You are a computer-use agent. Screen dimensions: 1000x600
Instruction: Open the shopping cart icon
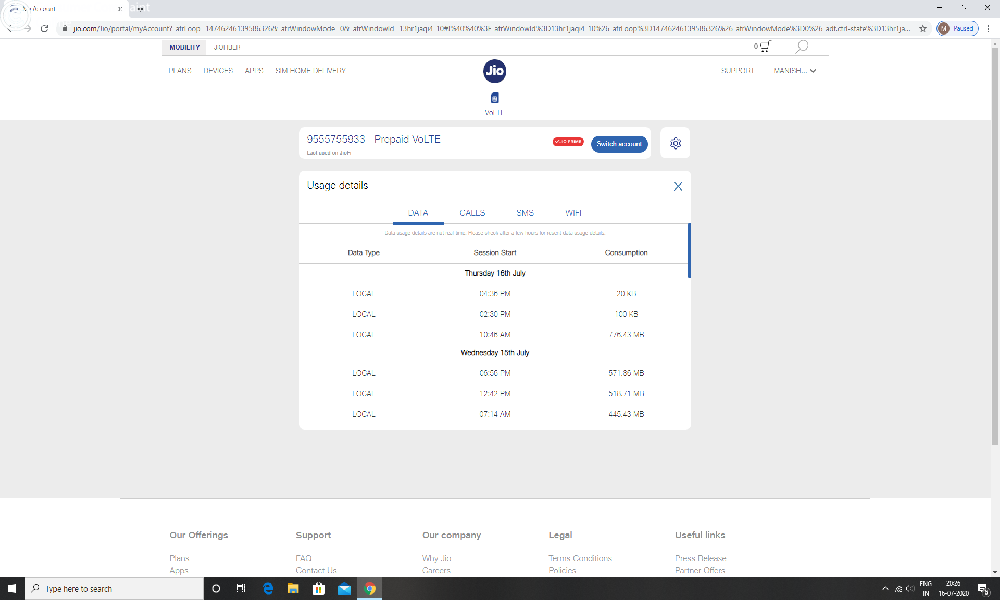pyautogui.click(x=763, y=47)
